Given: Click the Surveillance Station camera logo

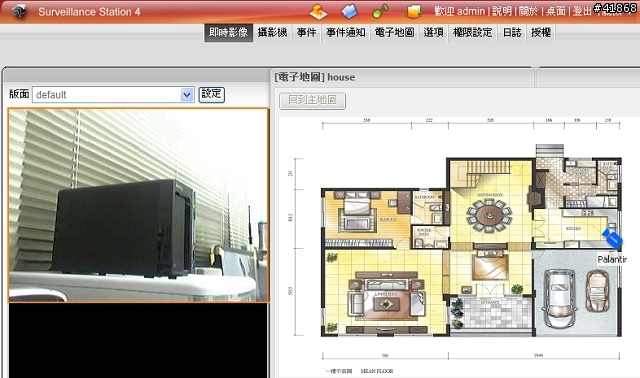Looking at the screenshot, I should pos(19,11).
